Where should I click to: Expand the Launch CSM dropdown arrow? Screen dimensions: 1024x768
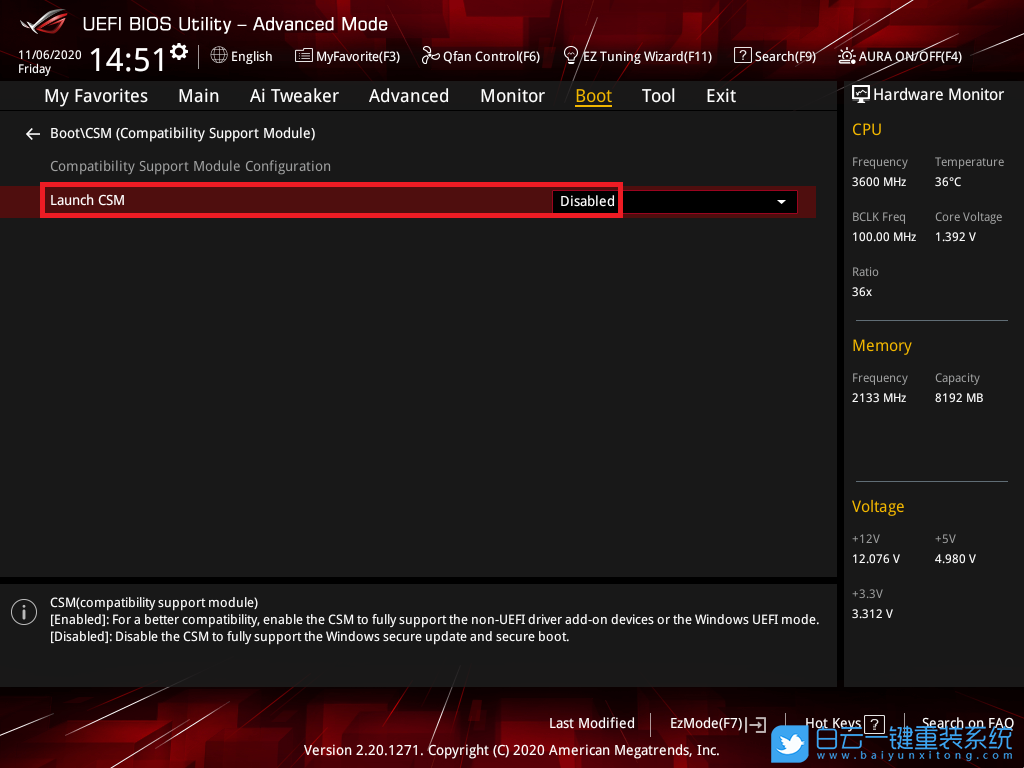pyautogui.click(x=781, y=202)
